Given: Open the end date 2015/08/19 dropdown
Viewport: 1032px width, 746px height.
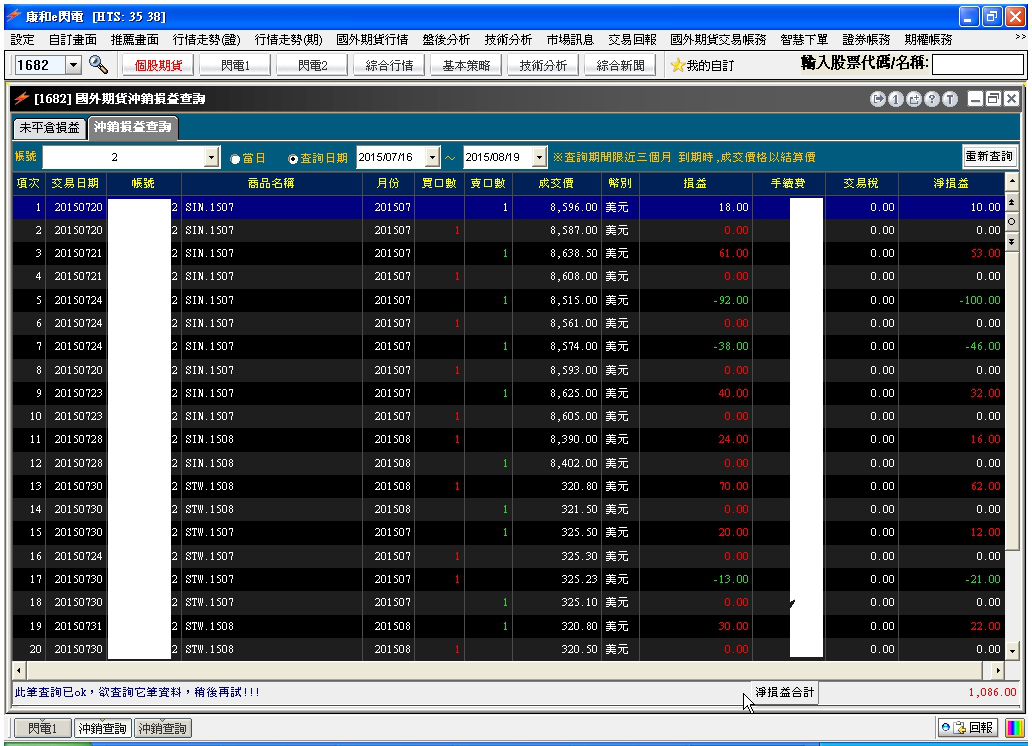Looking at the screenshot, I should click(x=540, y=157).
